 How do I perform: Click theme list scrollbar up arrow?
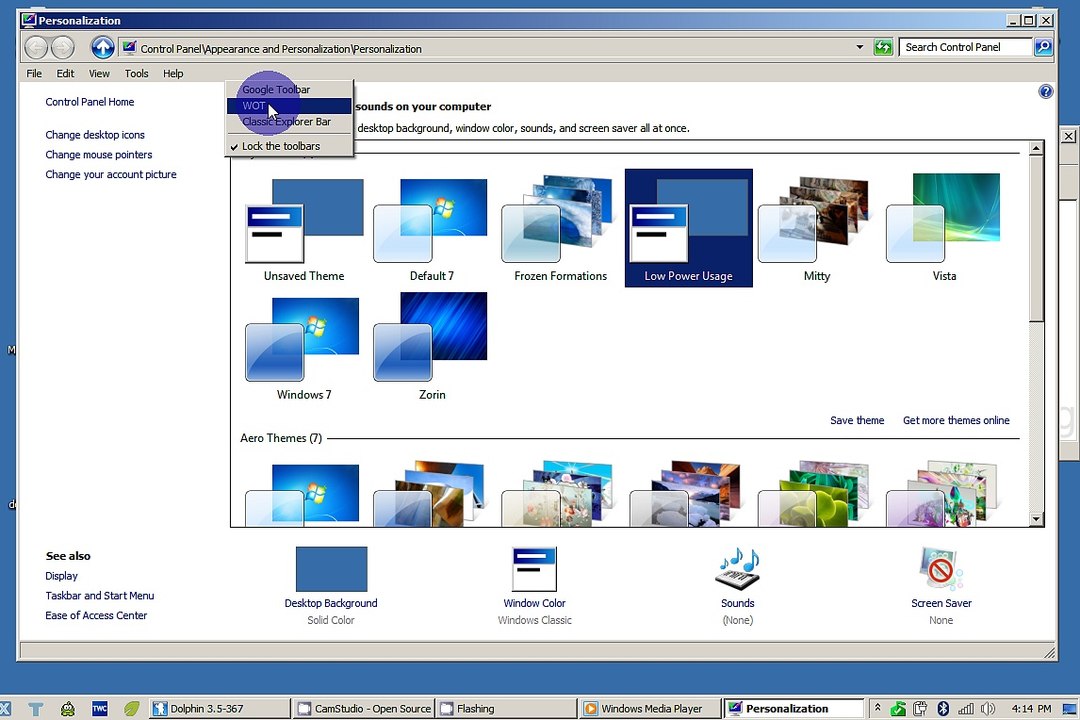coord(1036,148)
